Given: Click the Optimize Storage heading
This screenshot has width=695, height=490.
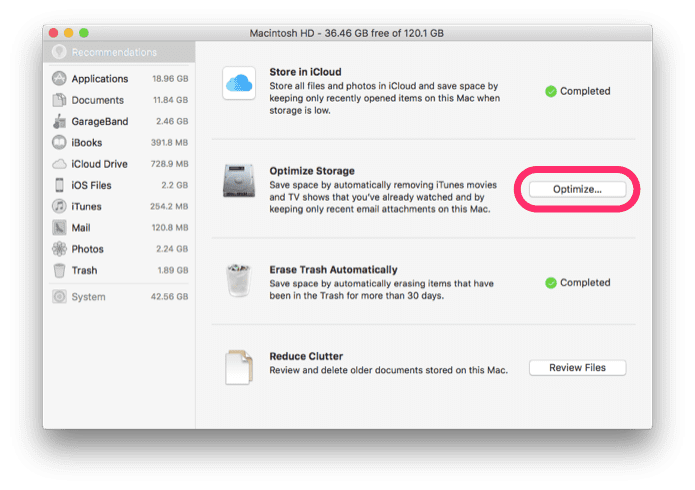Looking at the screenshot, I should pyautogui.click(x=312, y=171).
